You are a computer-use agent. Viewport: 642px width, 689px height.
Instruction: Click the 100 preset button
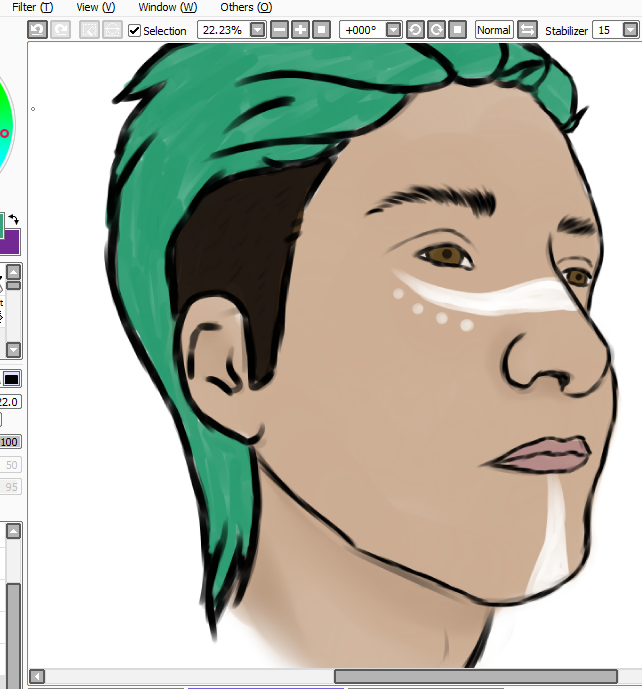point(10,442)
